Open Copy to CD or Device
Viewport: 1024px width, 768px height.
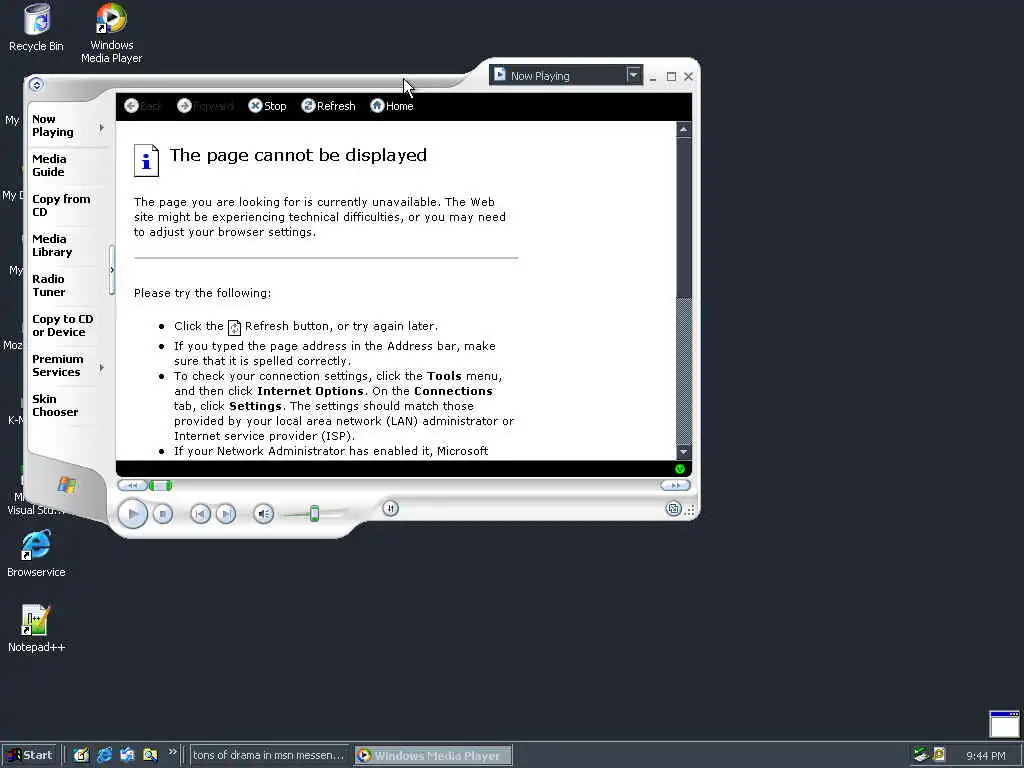63,325
